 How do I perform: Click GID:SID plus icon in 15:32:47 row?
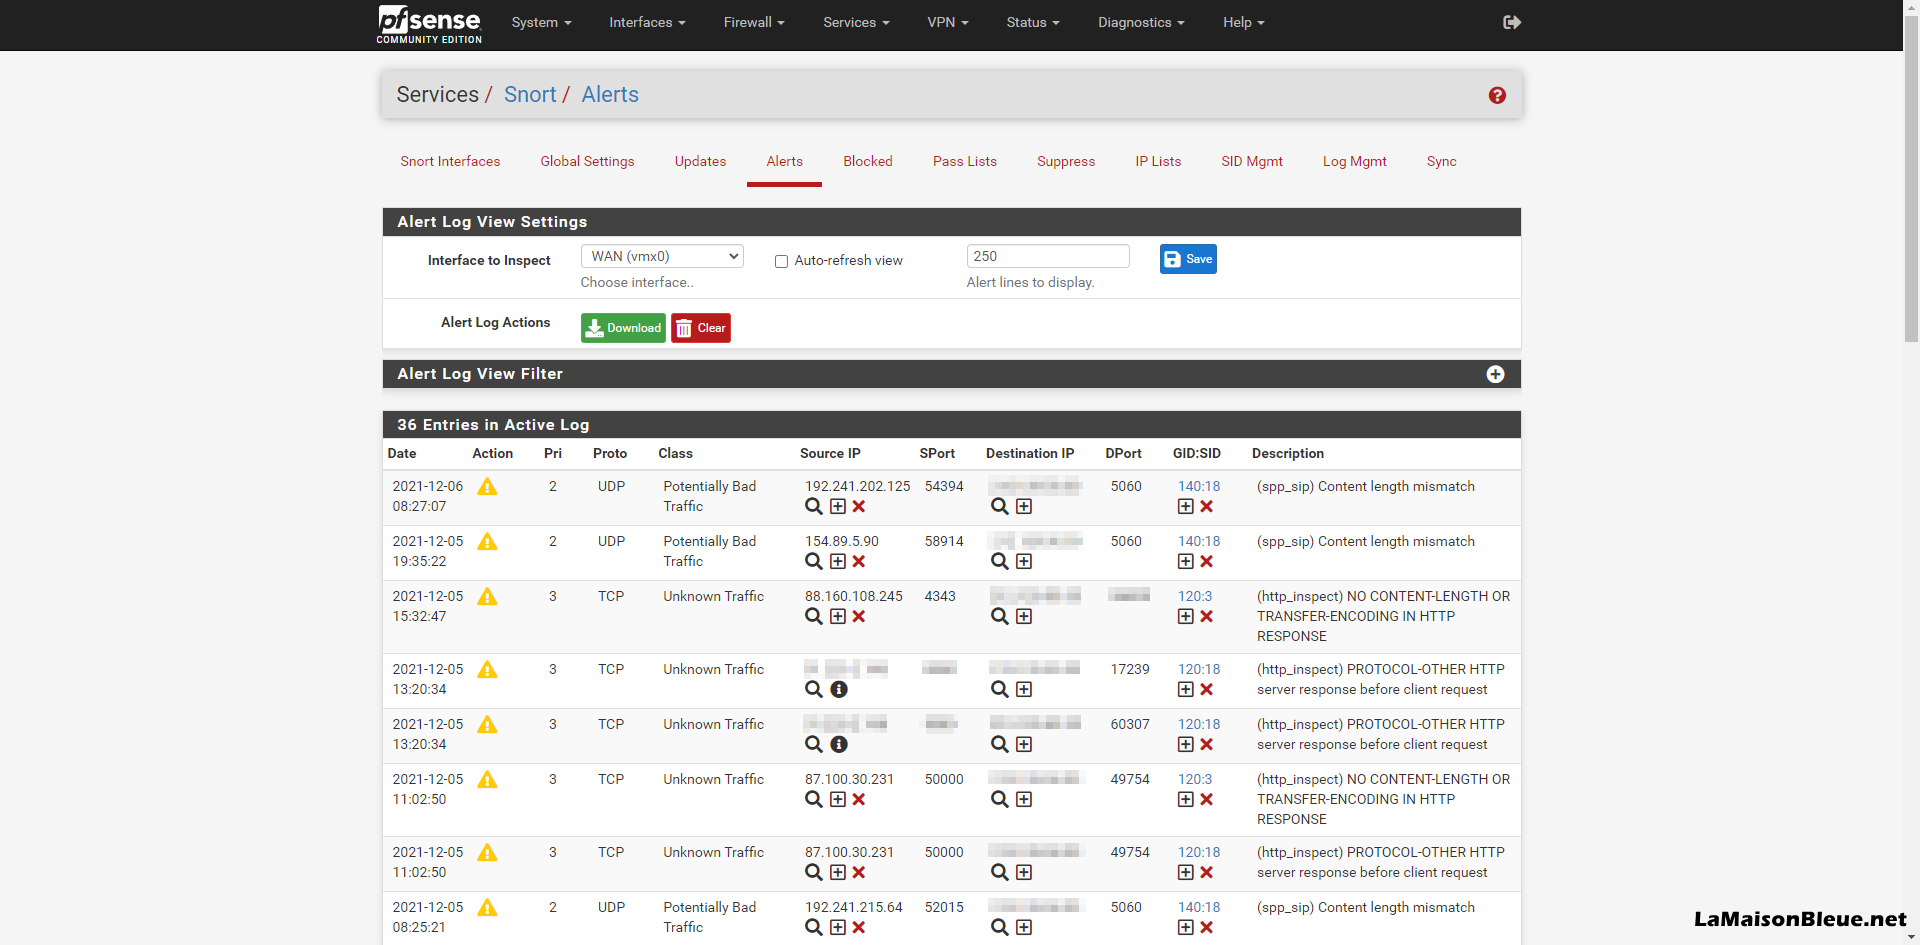point(1186,616)
